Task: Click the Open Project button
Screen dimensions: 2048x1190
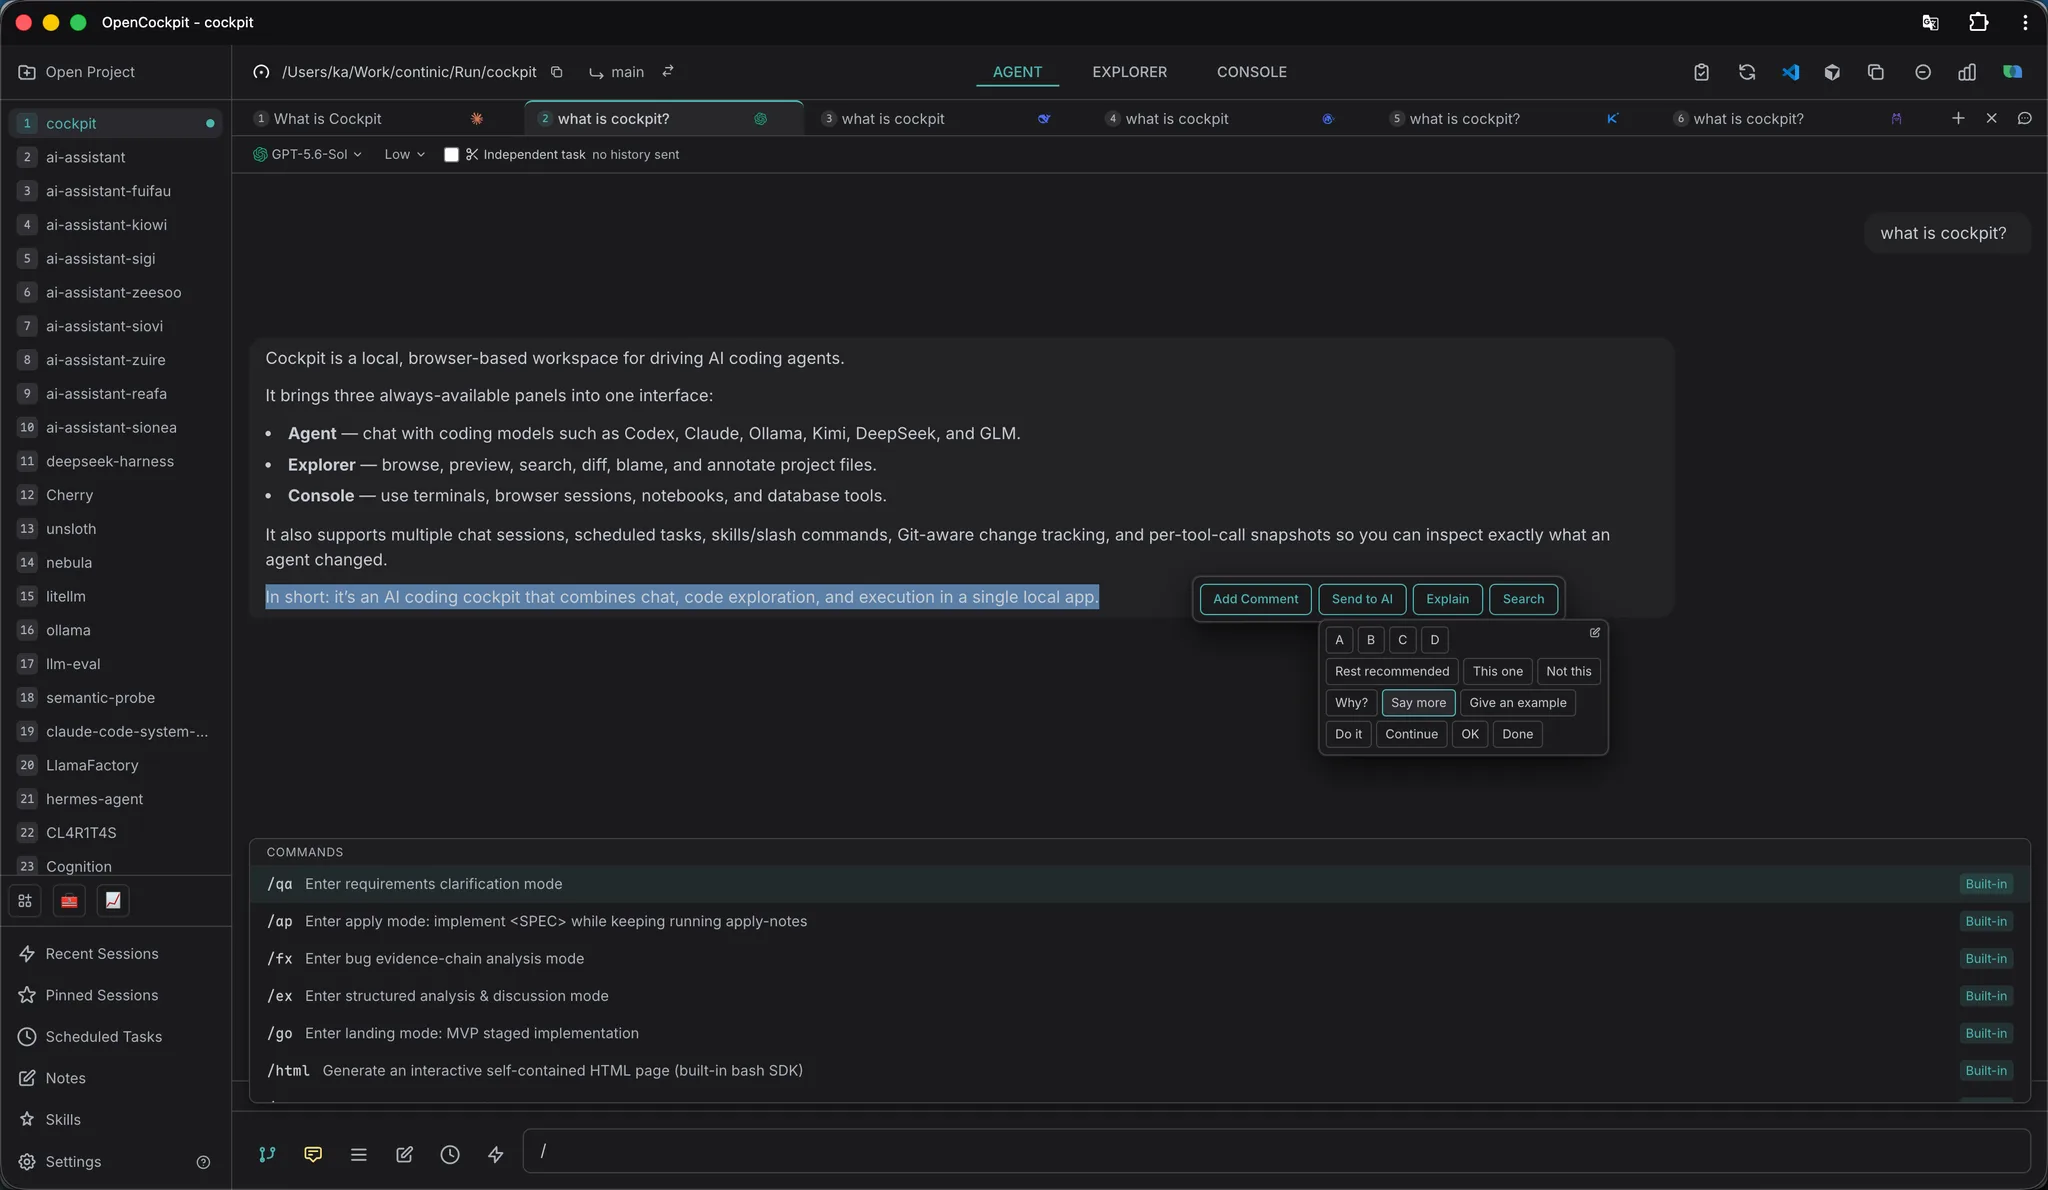Action: (76, 72)
